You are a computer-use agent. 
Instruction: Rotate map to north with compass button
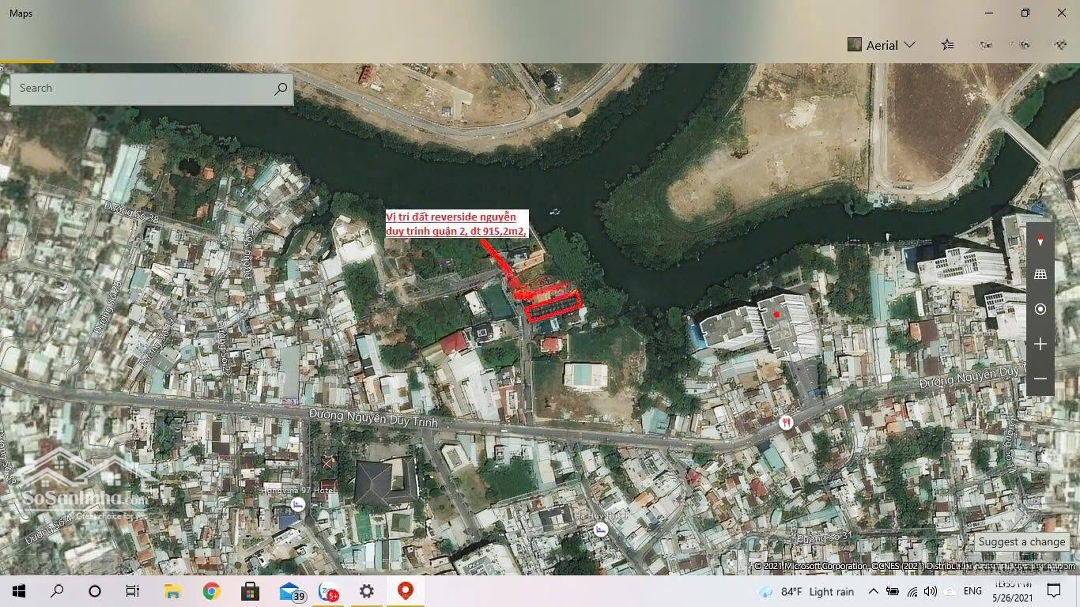pos(1040,241)
